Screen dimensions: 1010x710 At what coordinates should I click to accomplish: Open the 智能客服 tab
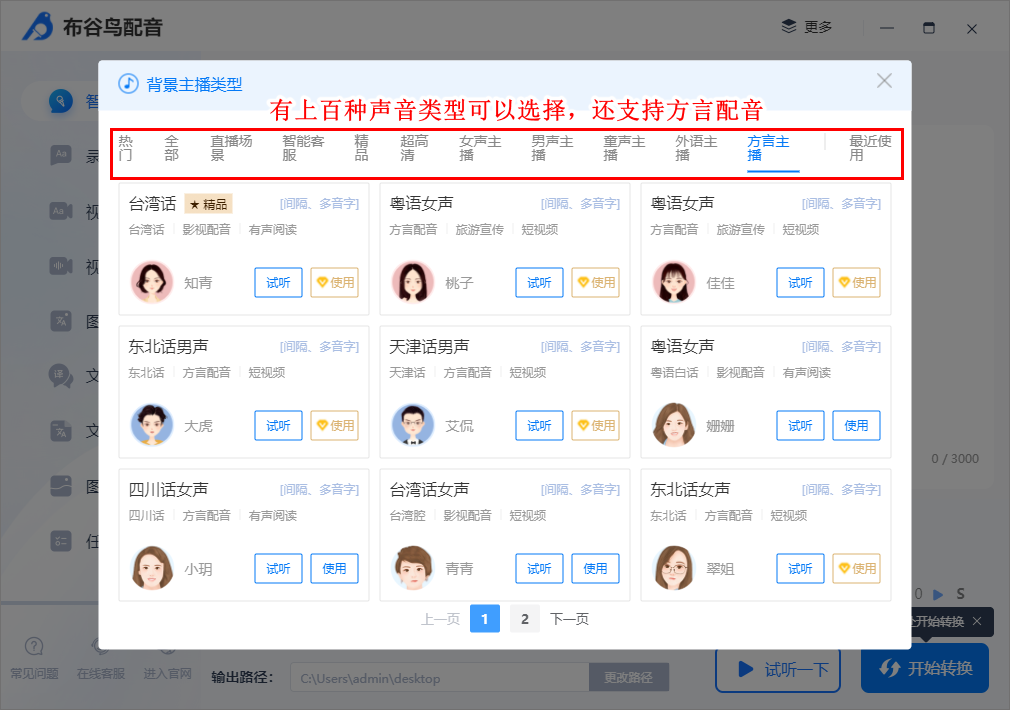303,148
